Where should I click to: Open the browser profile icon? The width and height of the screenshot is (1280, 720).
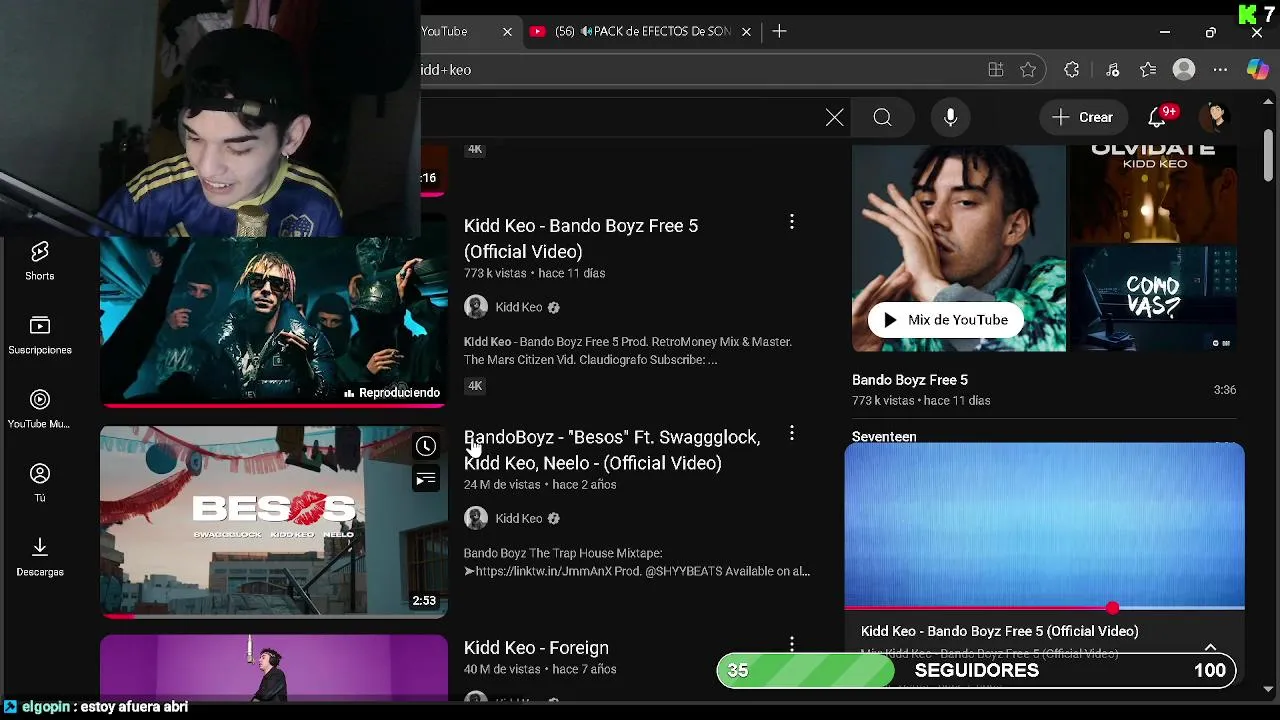(1184, 69)
